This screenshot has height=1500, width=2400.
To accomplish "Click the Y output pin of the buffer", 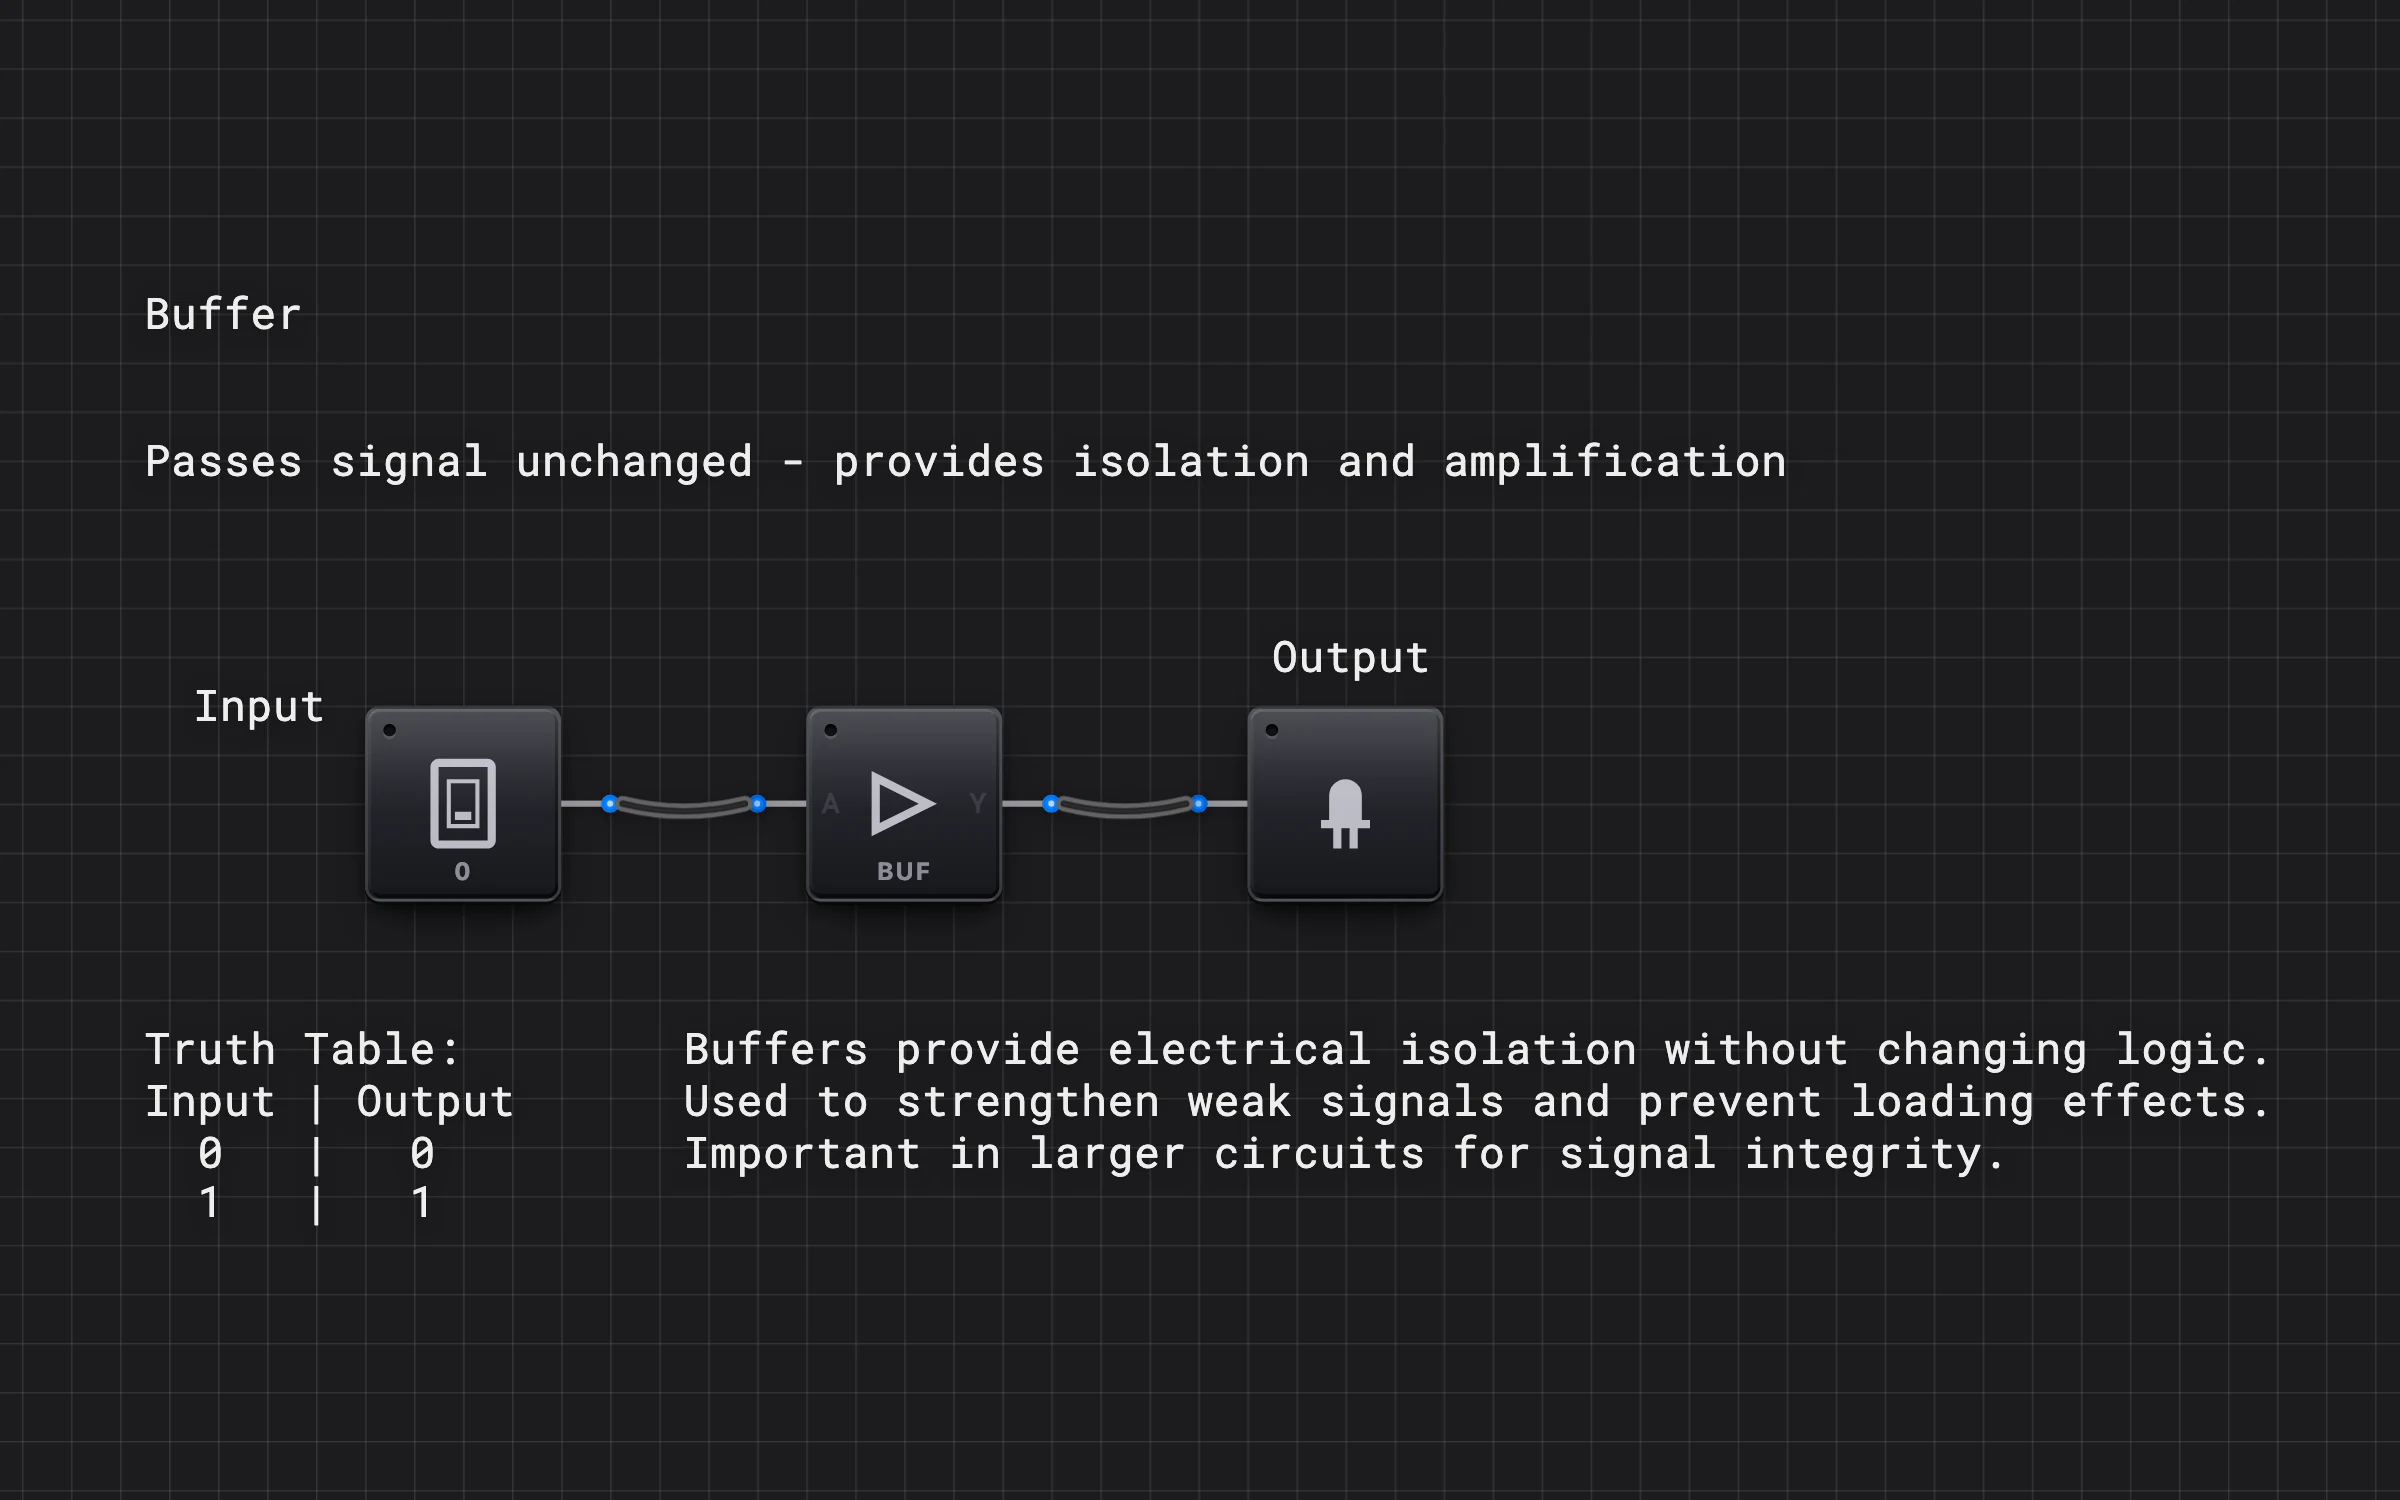I will tap(977, 803).
